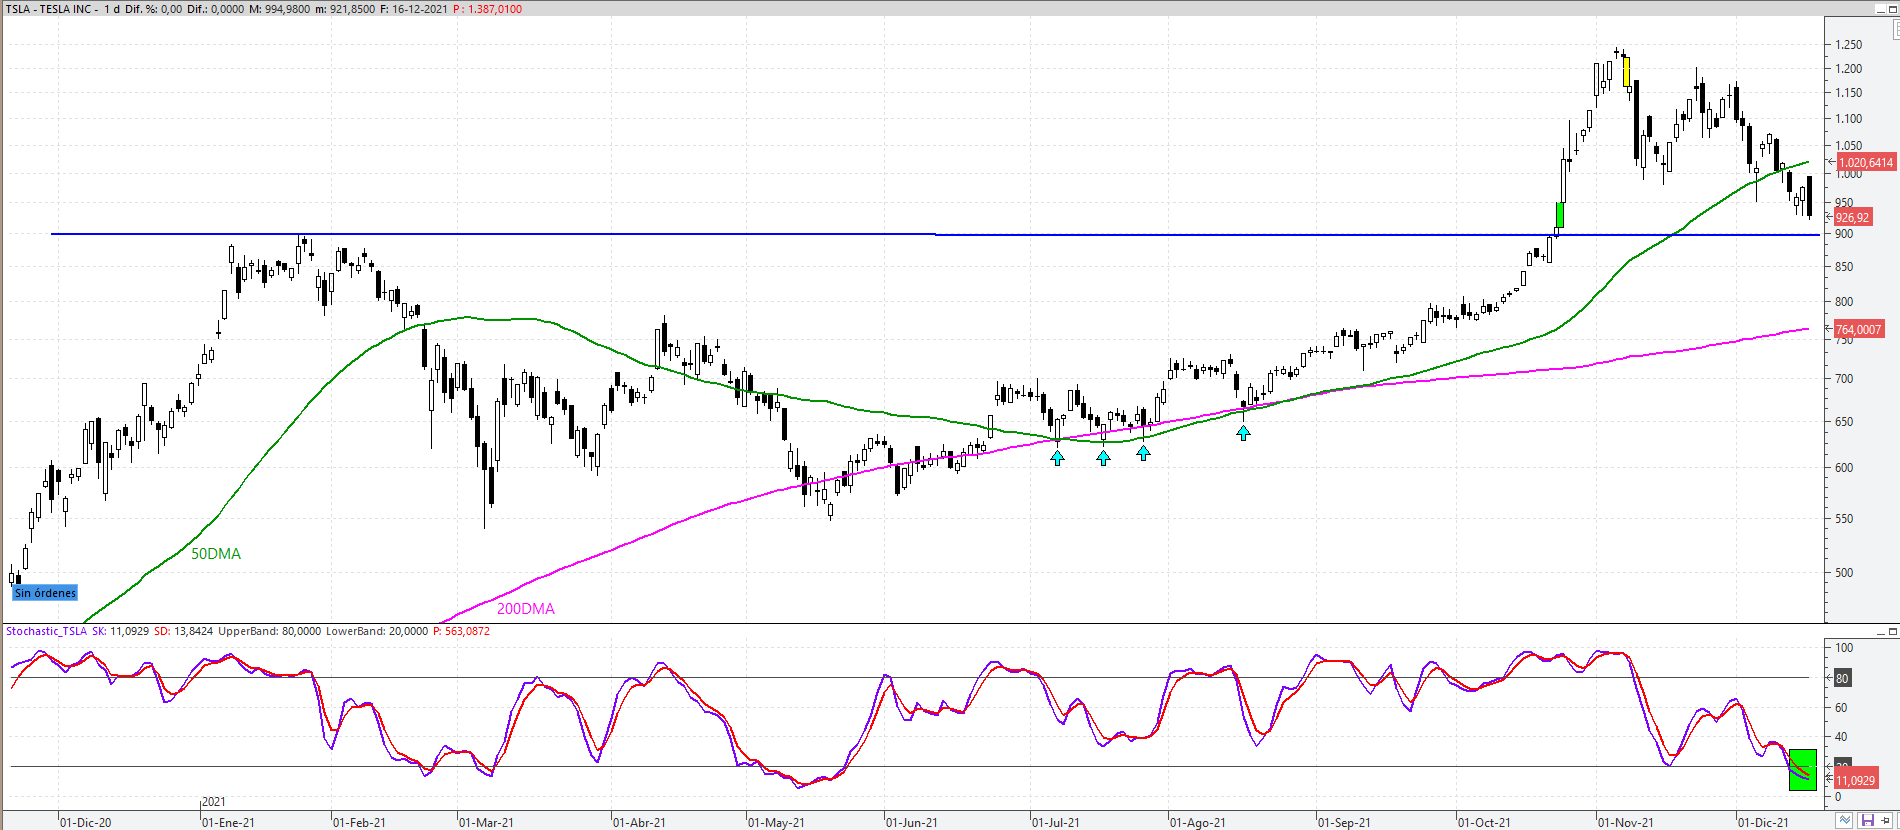
Task: Click the purple save chart icon
Action: [x=1866, y=820]
